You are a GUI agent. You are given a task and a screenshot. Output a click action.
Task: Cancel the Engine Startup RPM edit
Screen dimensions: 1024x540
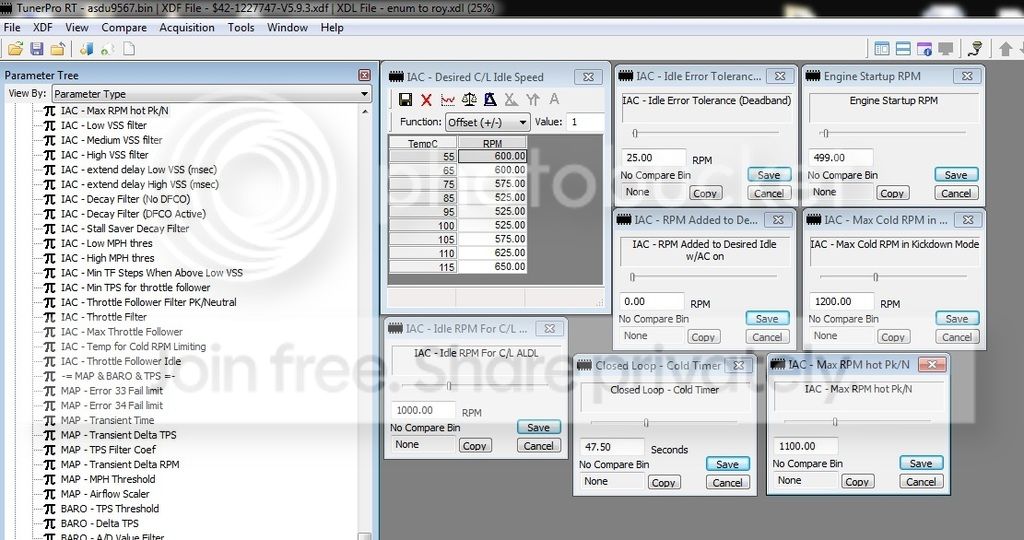[x=956, y=193]
